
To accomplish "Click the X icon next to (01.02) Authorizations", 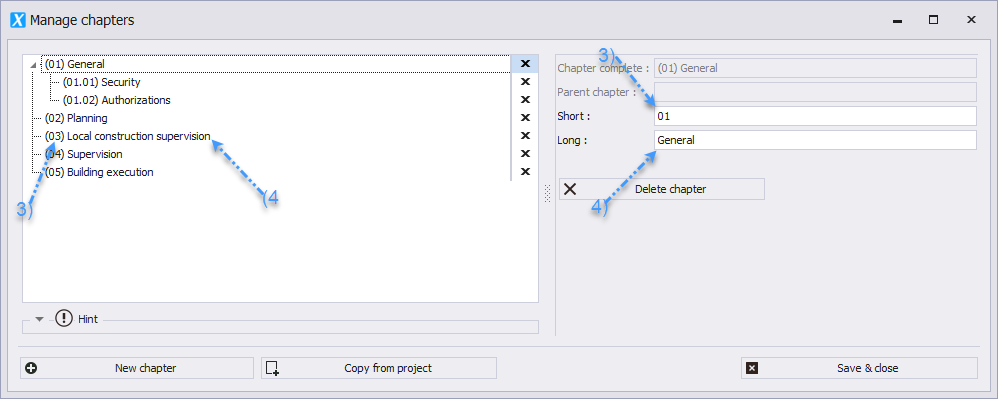I will pyautogui.click(x=525, y=99).
